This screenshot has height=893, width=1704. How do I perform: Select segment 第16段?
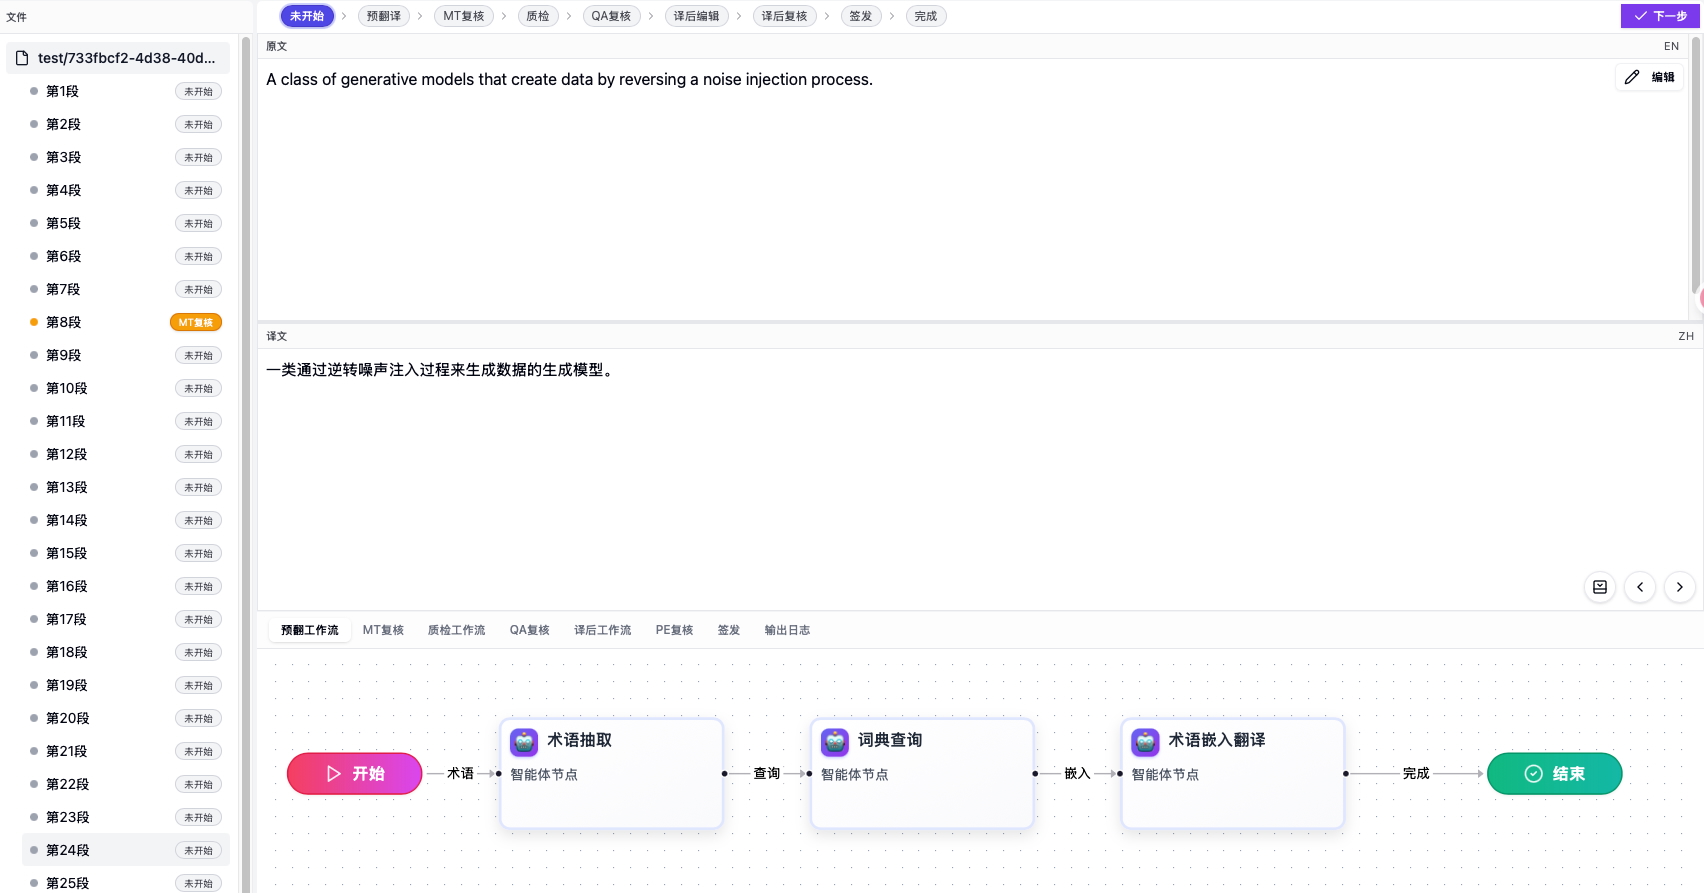click(x=126, y=586)
